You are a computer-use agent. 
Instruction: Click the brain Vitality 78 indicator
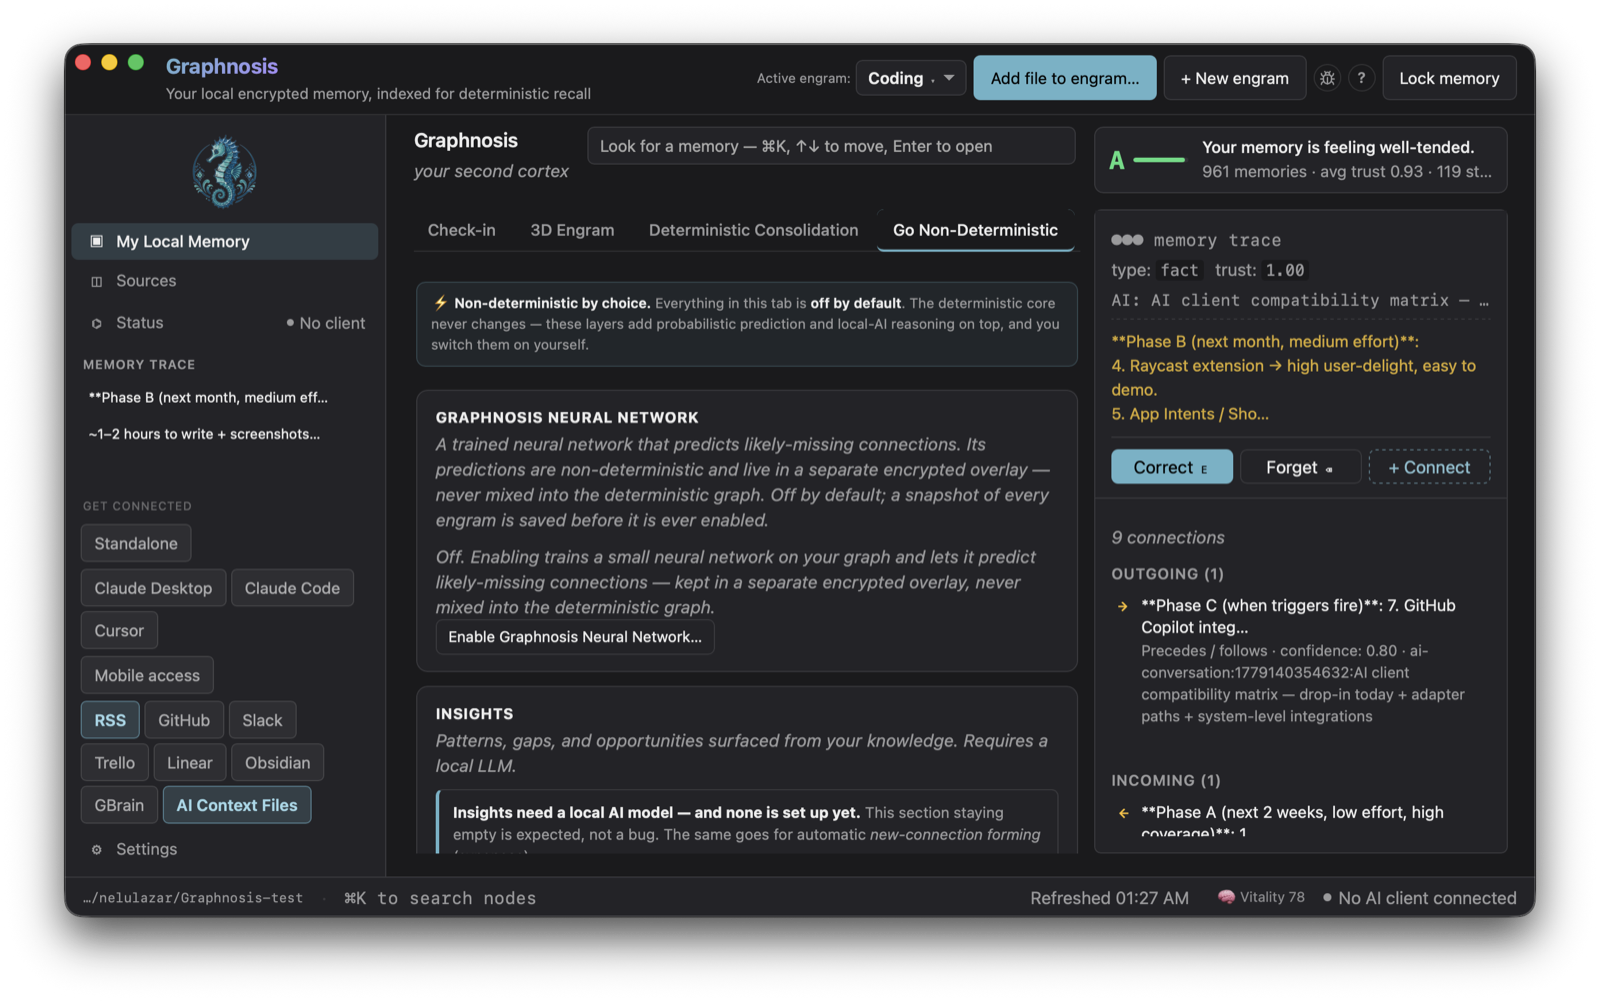coord(1261,897)
